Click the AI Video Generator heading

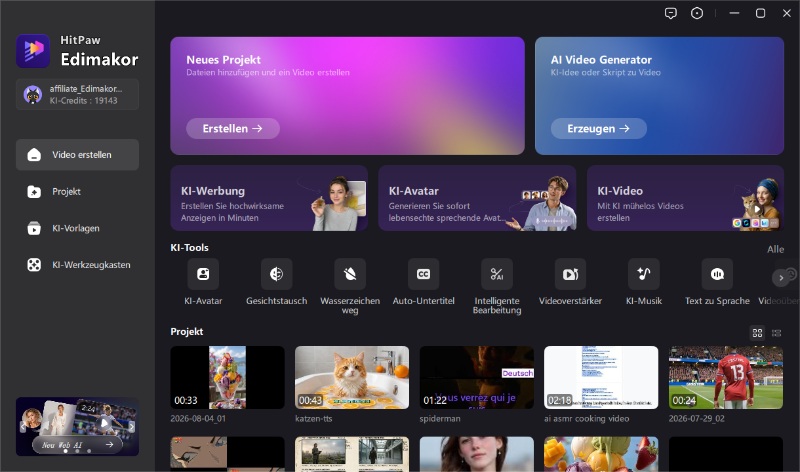(601, 60)
